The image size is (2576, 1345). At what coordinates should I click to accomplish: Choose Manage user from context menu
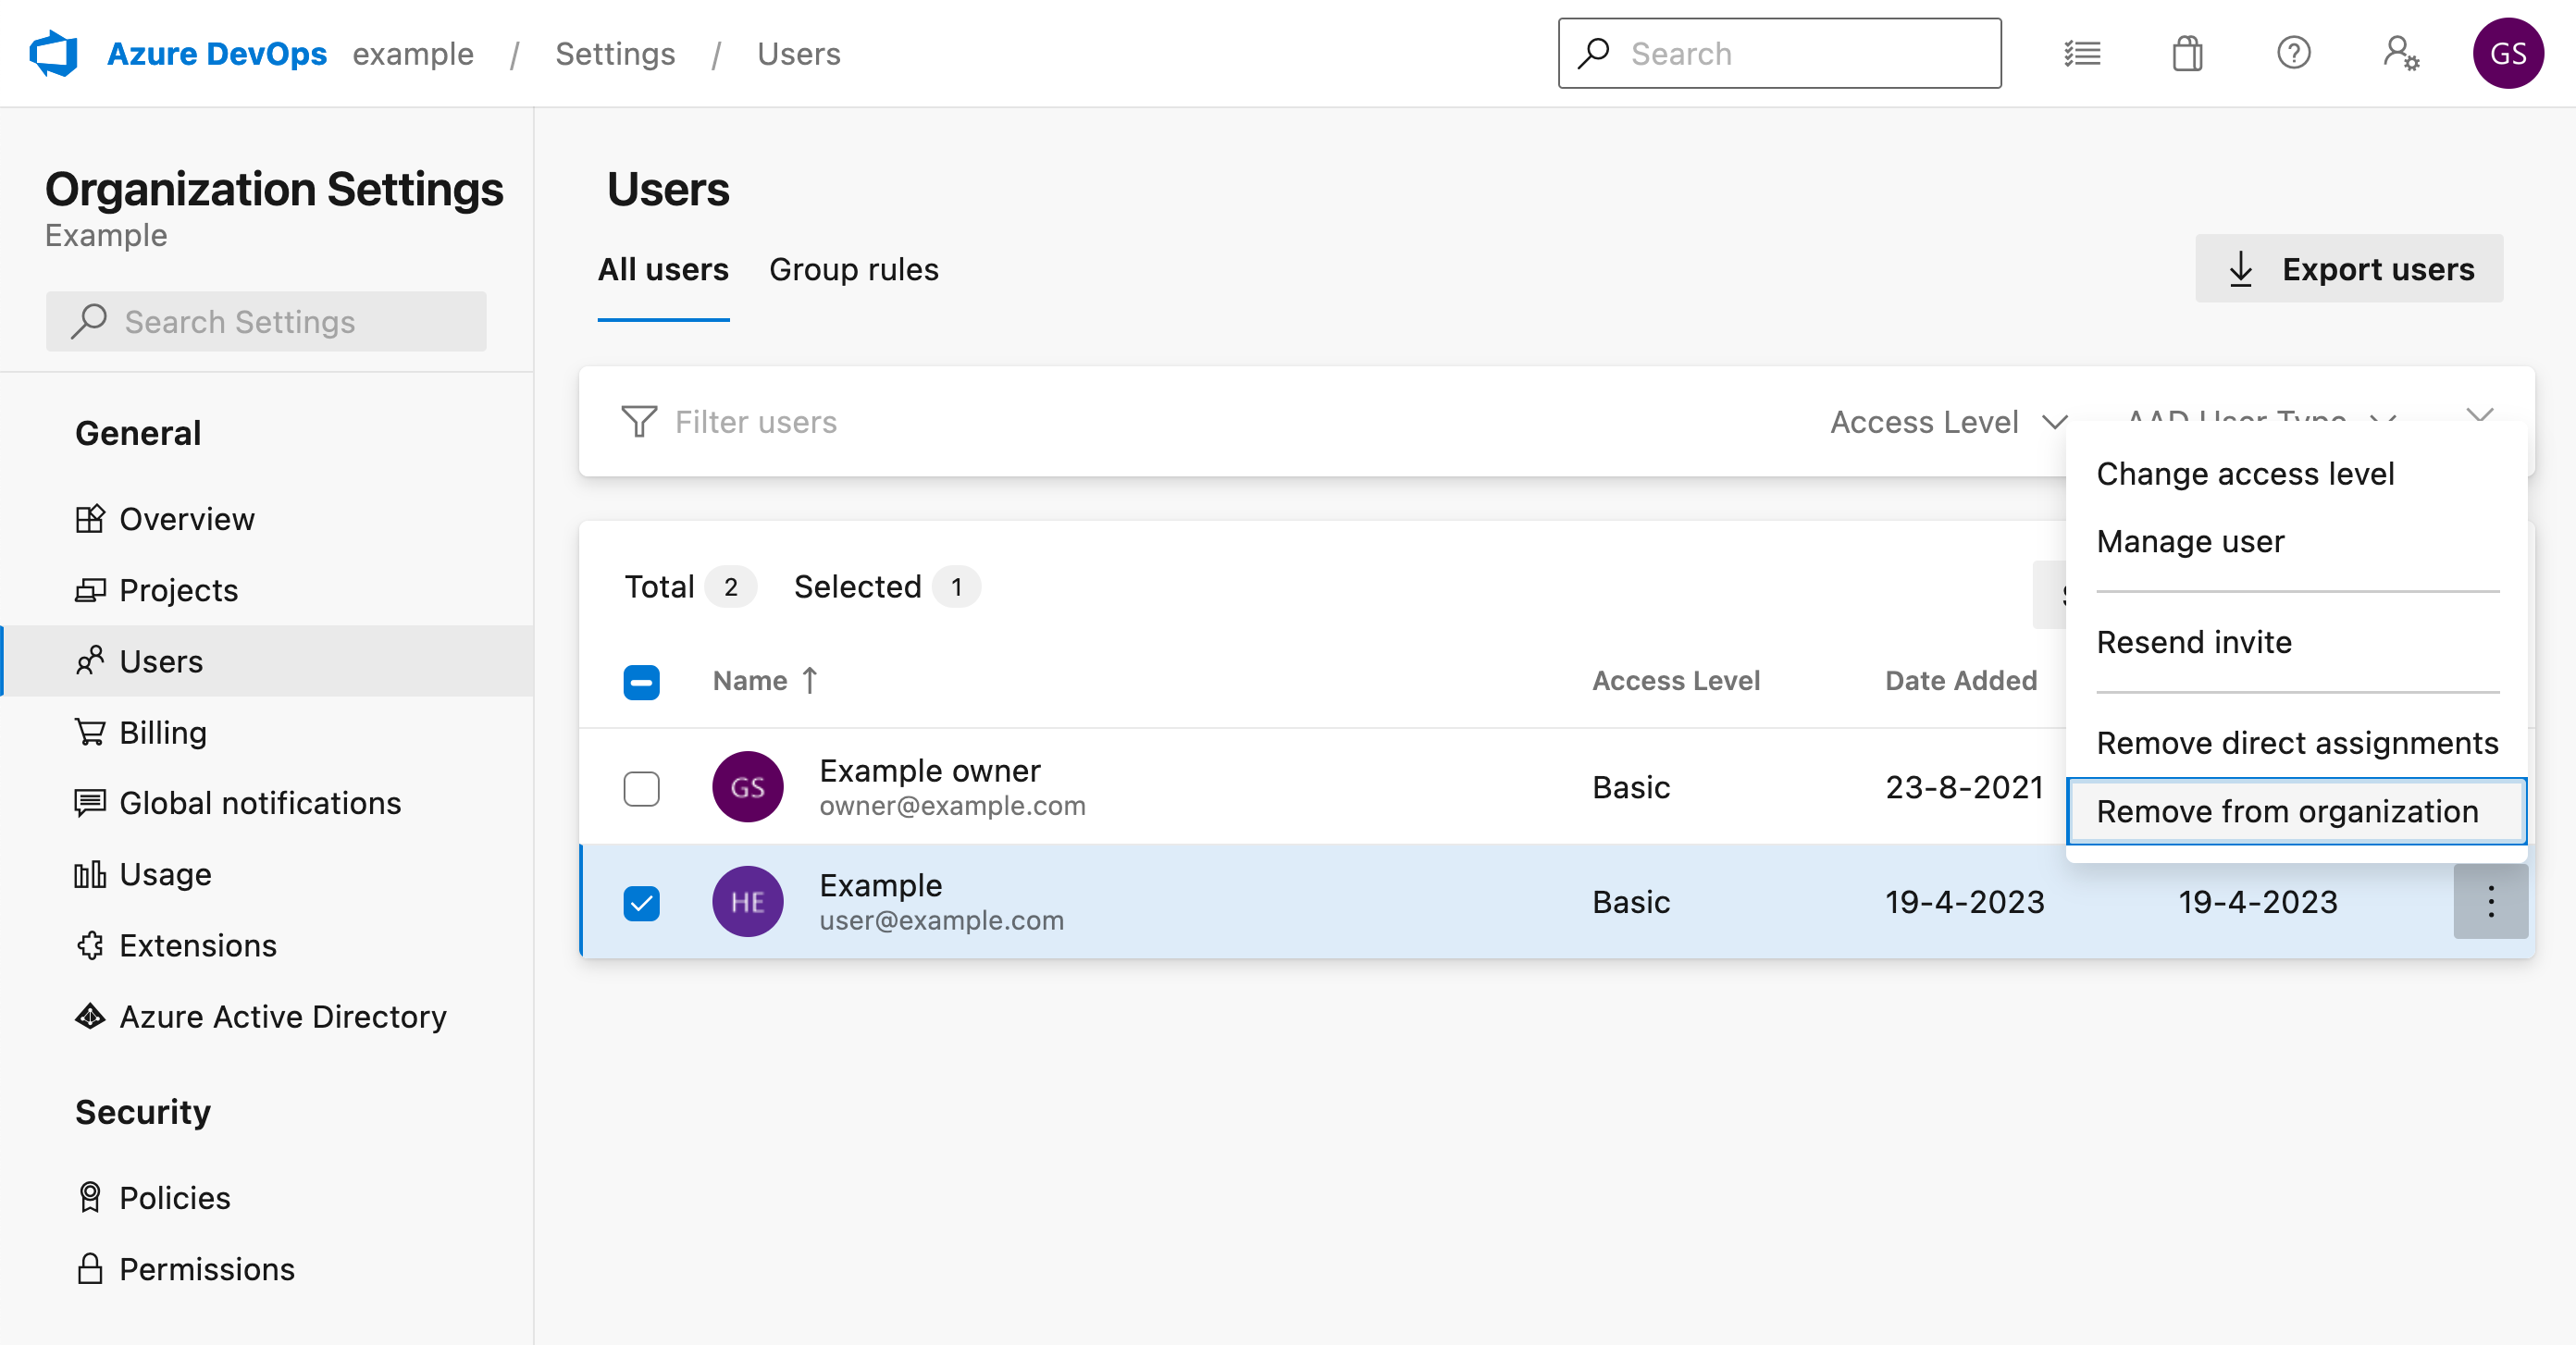coord(2295,541)
